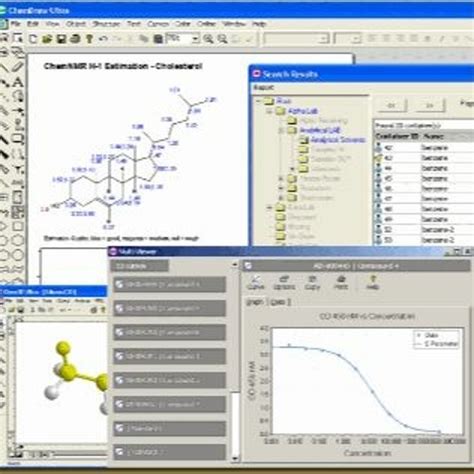
Task: Open the File menu in ChemDraw
Action: [16, 24]
